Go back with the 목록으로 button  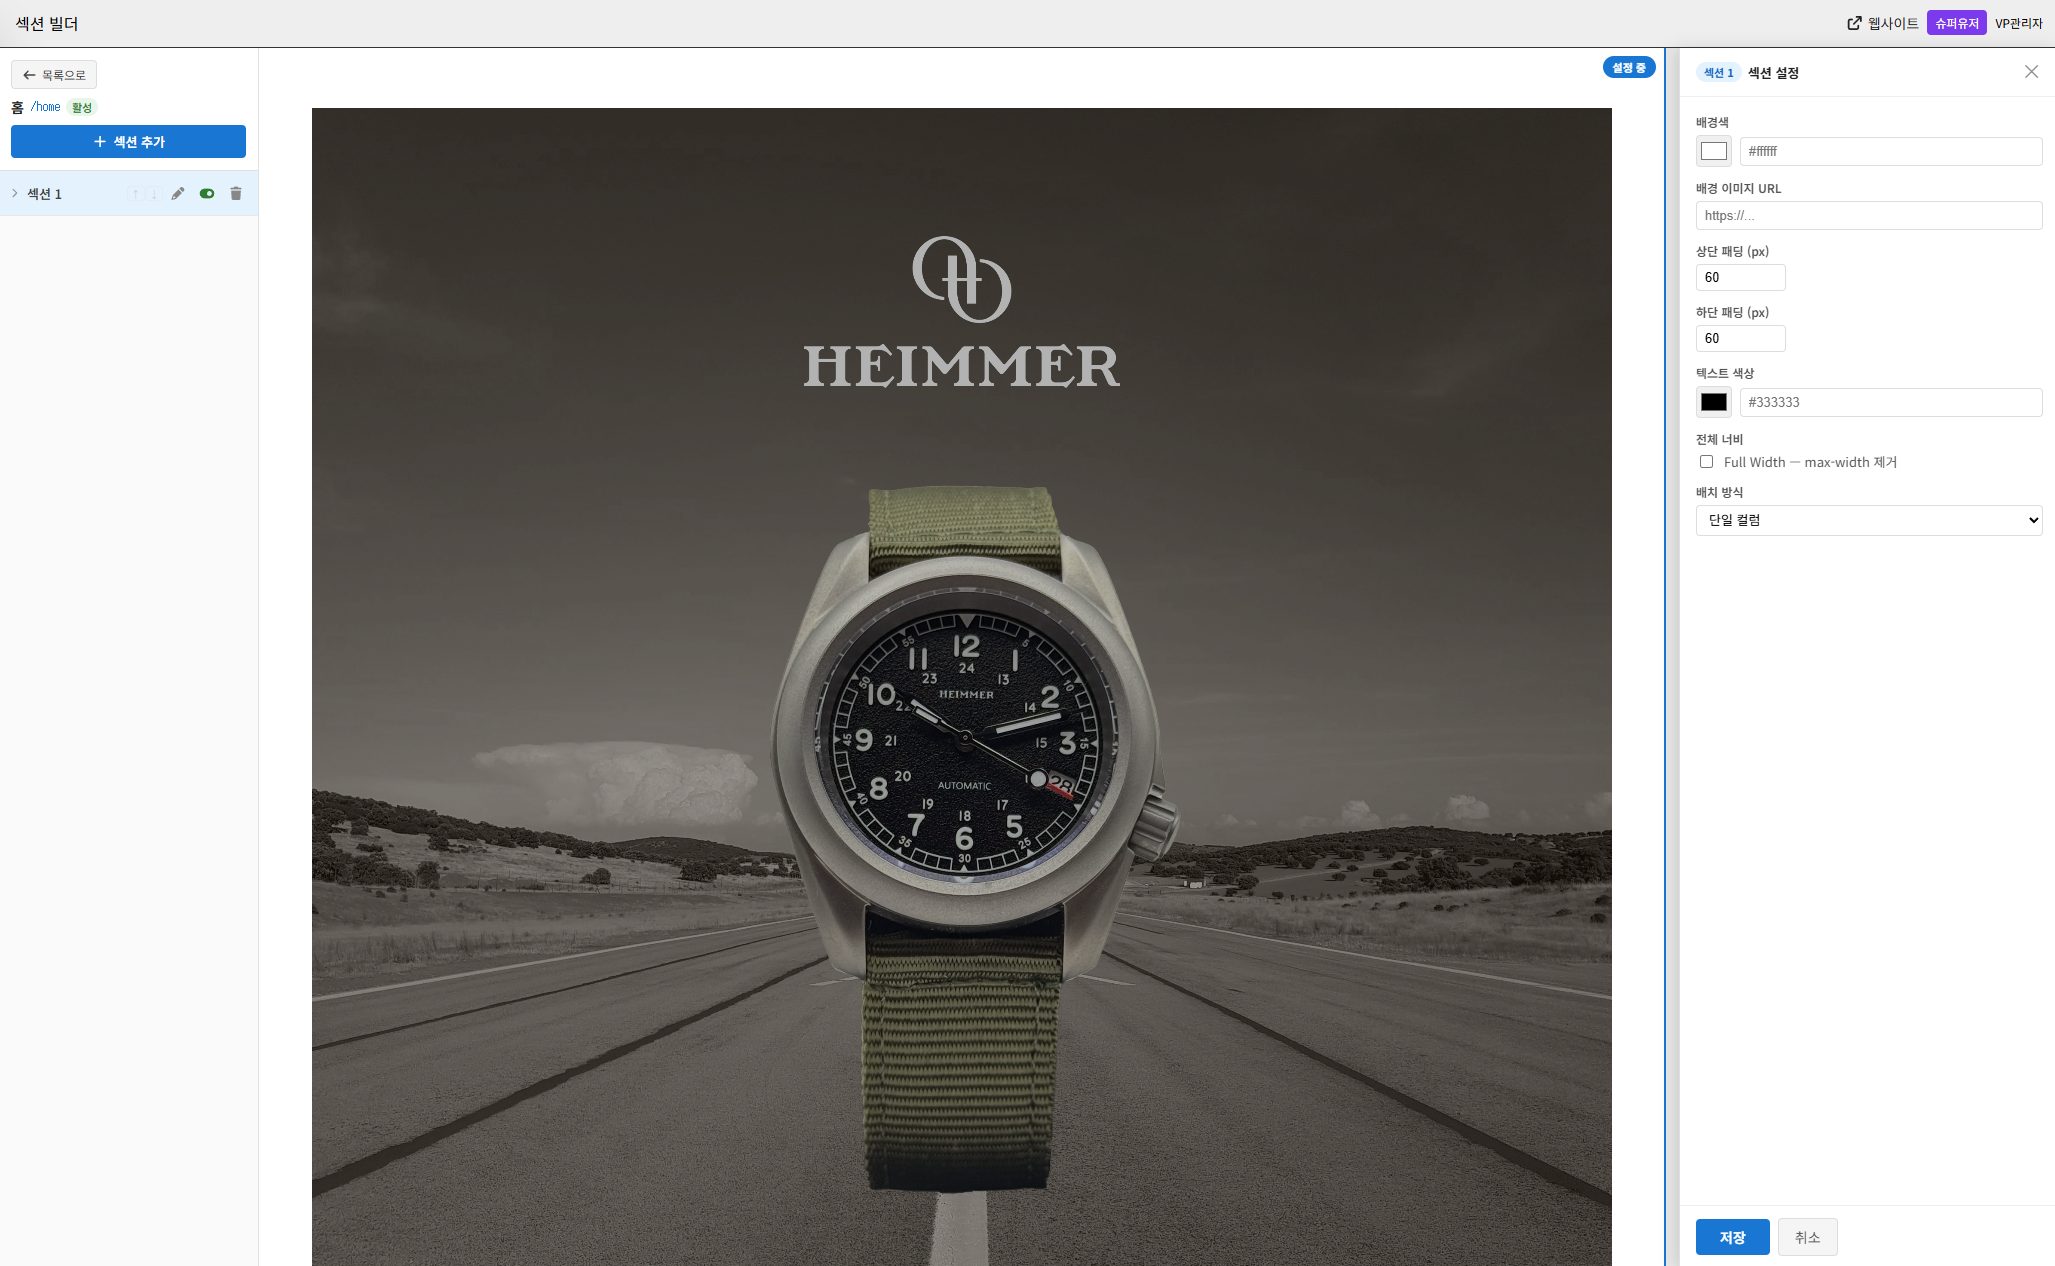tap(54, 75)
